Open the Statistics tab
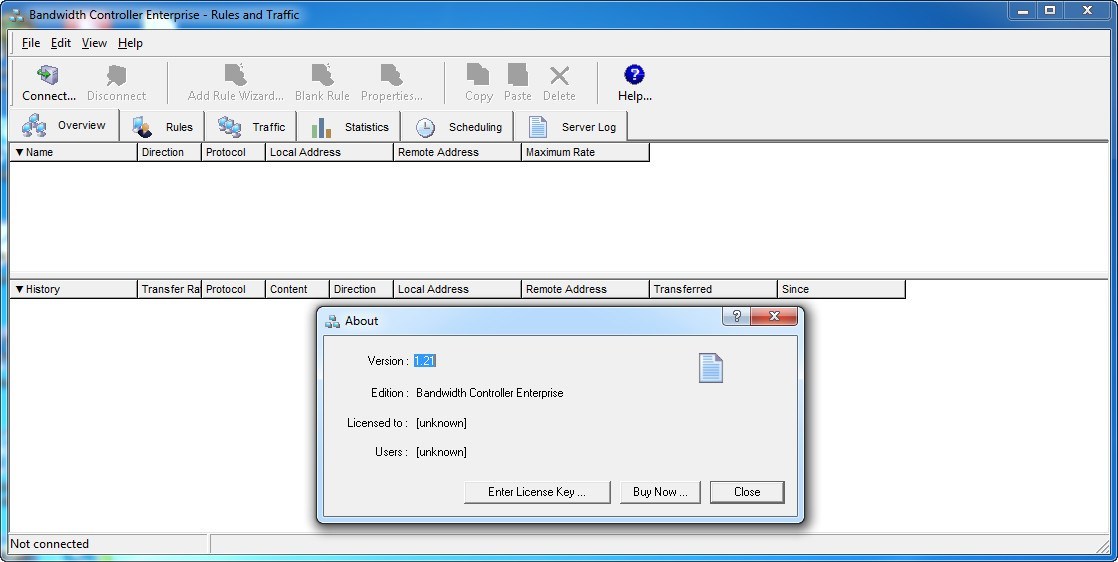Image resolution: width=1118 pixels, height=562 pixels. pyautogui.click(x=349, y=127)
